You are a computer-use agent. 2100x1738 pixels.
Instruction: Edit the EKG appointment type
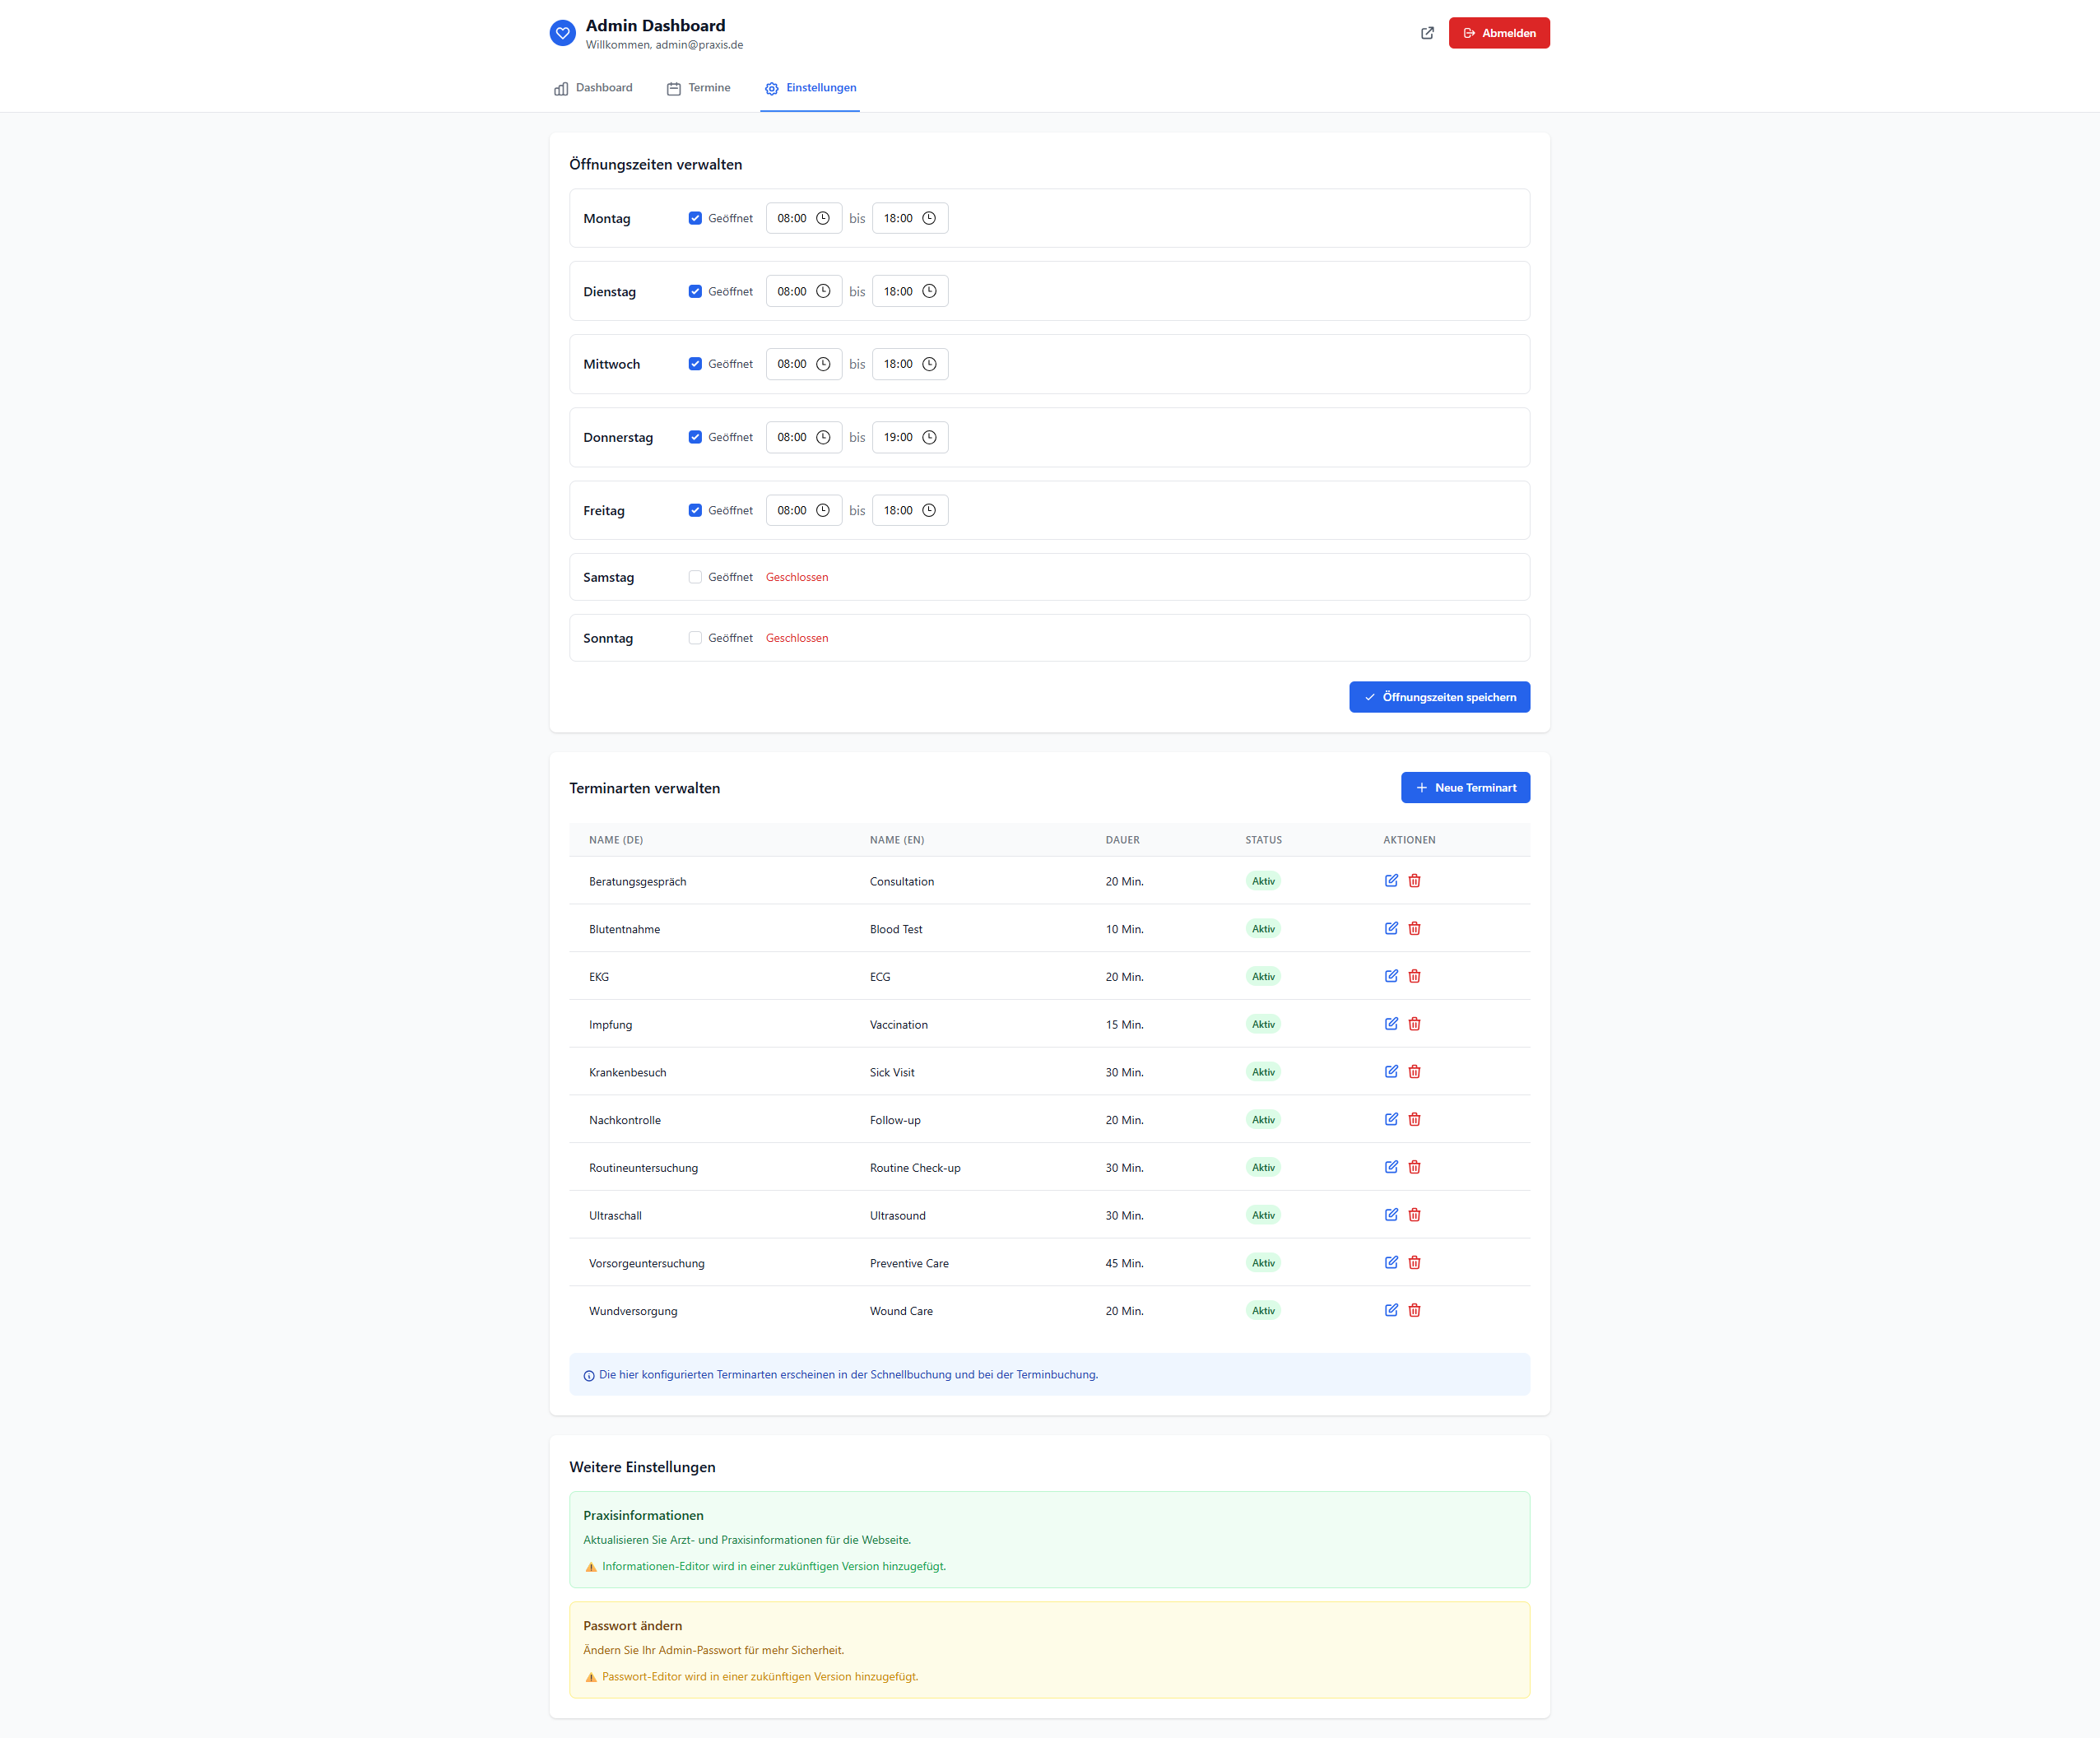click(x=1391, y=976)
